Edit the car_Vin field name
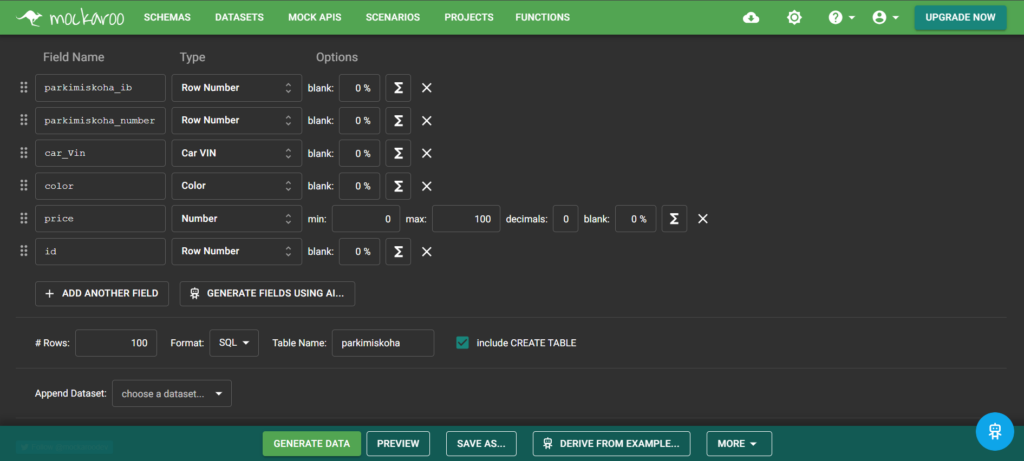 click(101, 153)
